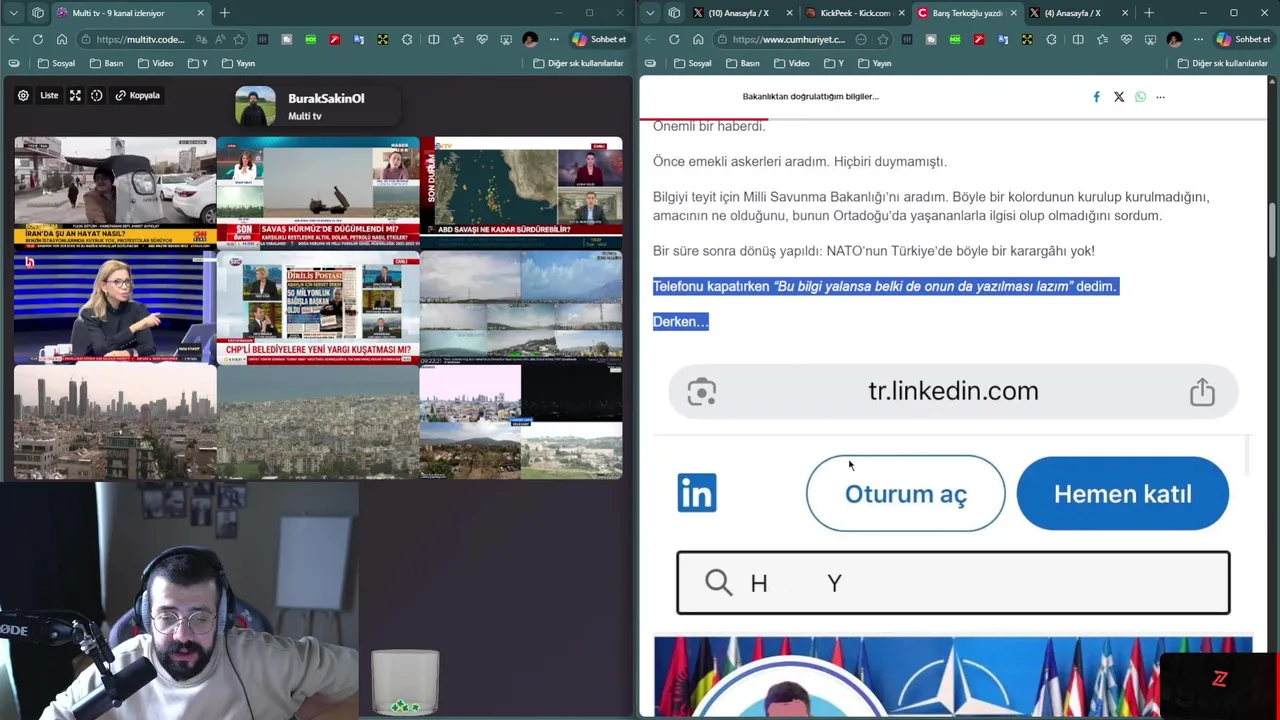Open the left browser's three-dot menu
1280x720 pixels.
(x=554, y=39)
